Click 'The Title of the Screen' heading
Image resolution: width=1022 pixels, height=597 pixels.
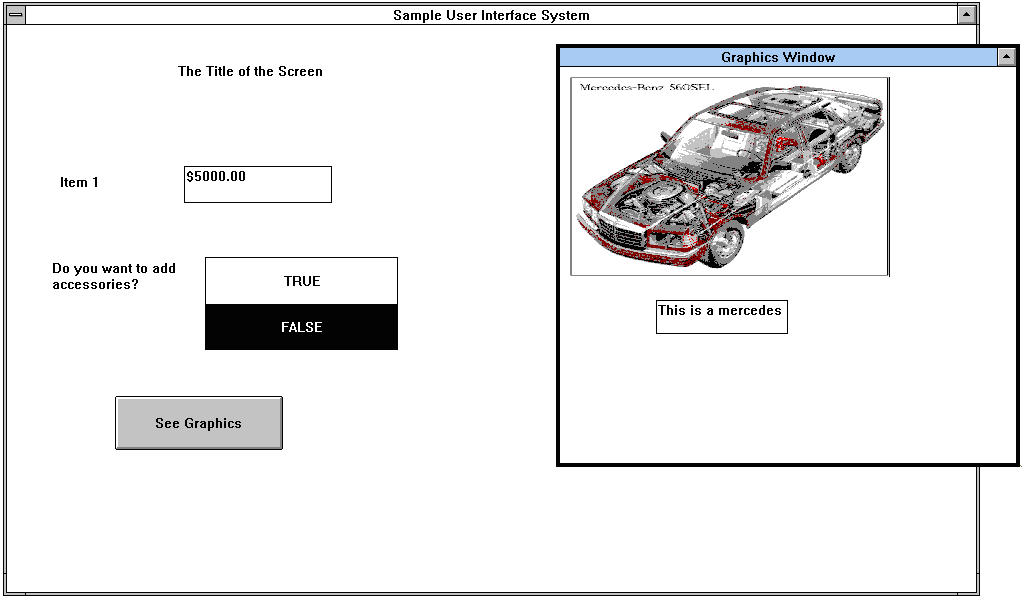tap(250, 71)
